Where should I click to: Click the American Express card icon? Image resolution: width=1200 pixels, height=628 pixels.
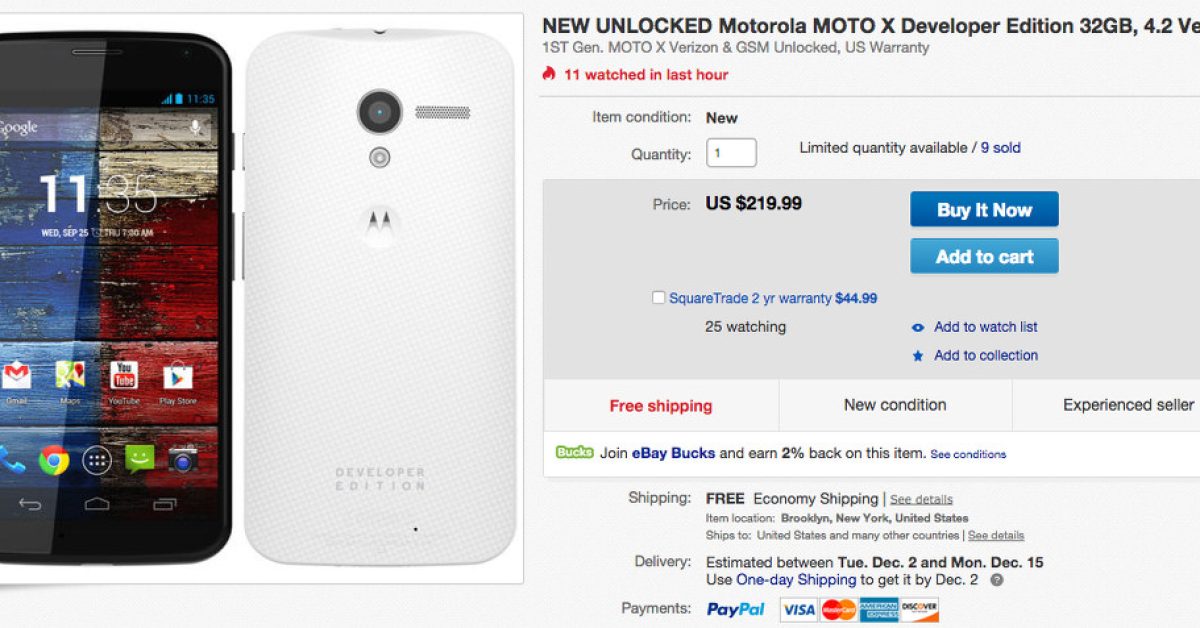click(879, 609)
